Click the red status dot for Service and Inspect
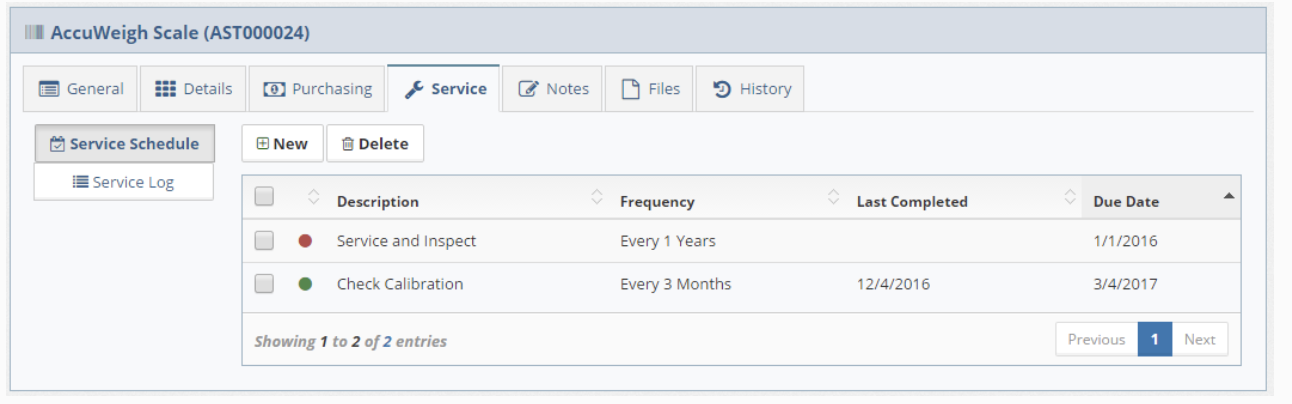The height and width of the screenshot is (404, 1292). click(306, 241)
